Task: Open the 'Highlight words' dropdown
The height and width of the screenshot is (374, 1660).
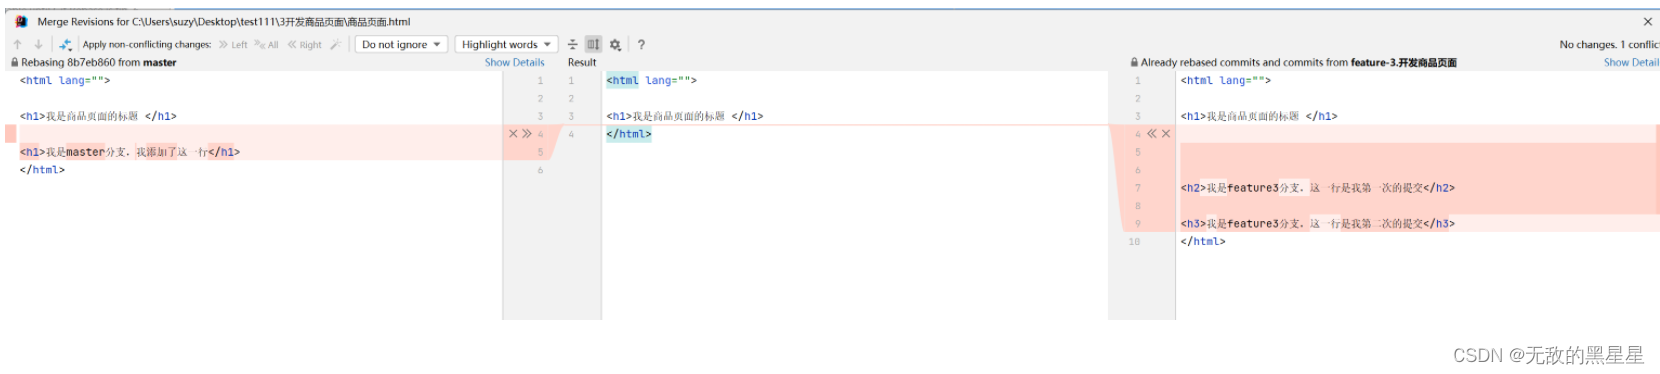Action: (x=506, y=44)
